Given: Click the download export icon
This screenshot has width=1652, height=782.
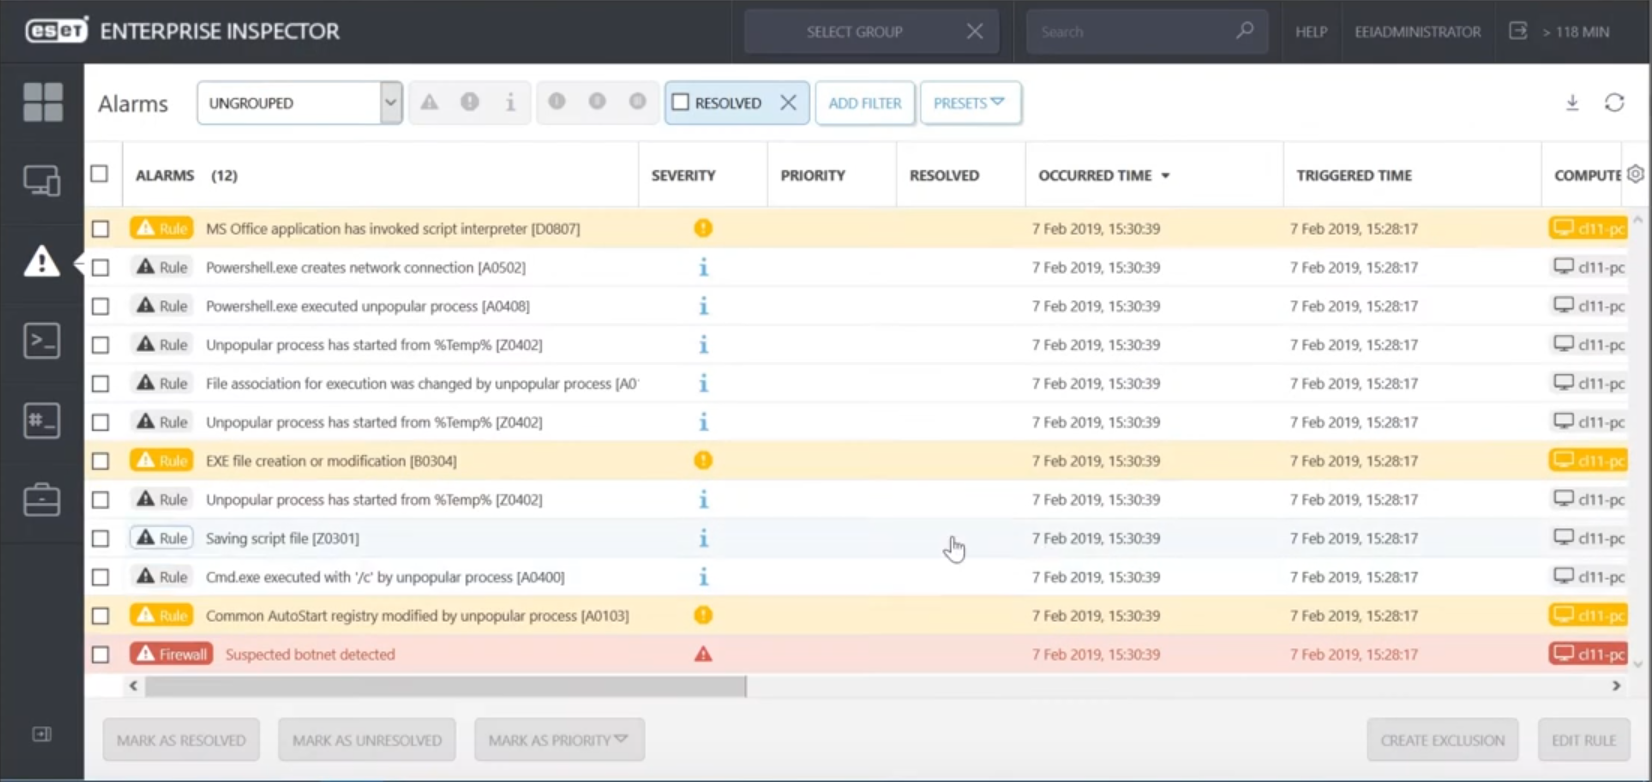Looking at the screenshot, I should pyautogui.click(x=1572, y=103).
